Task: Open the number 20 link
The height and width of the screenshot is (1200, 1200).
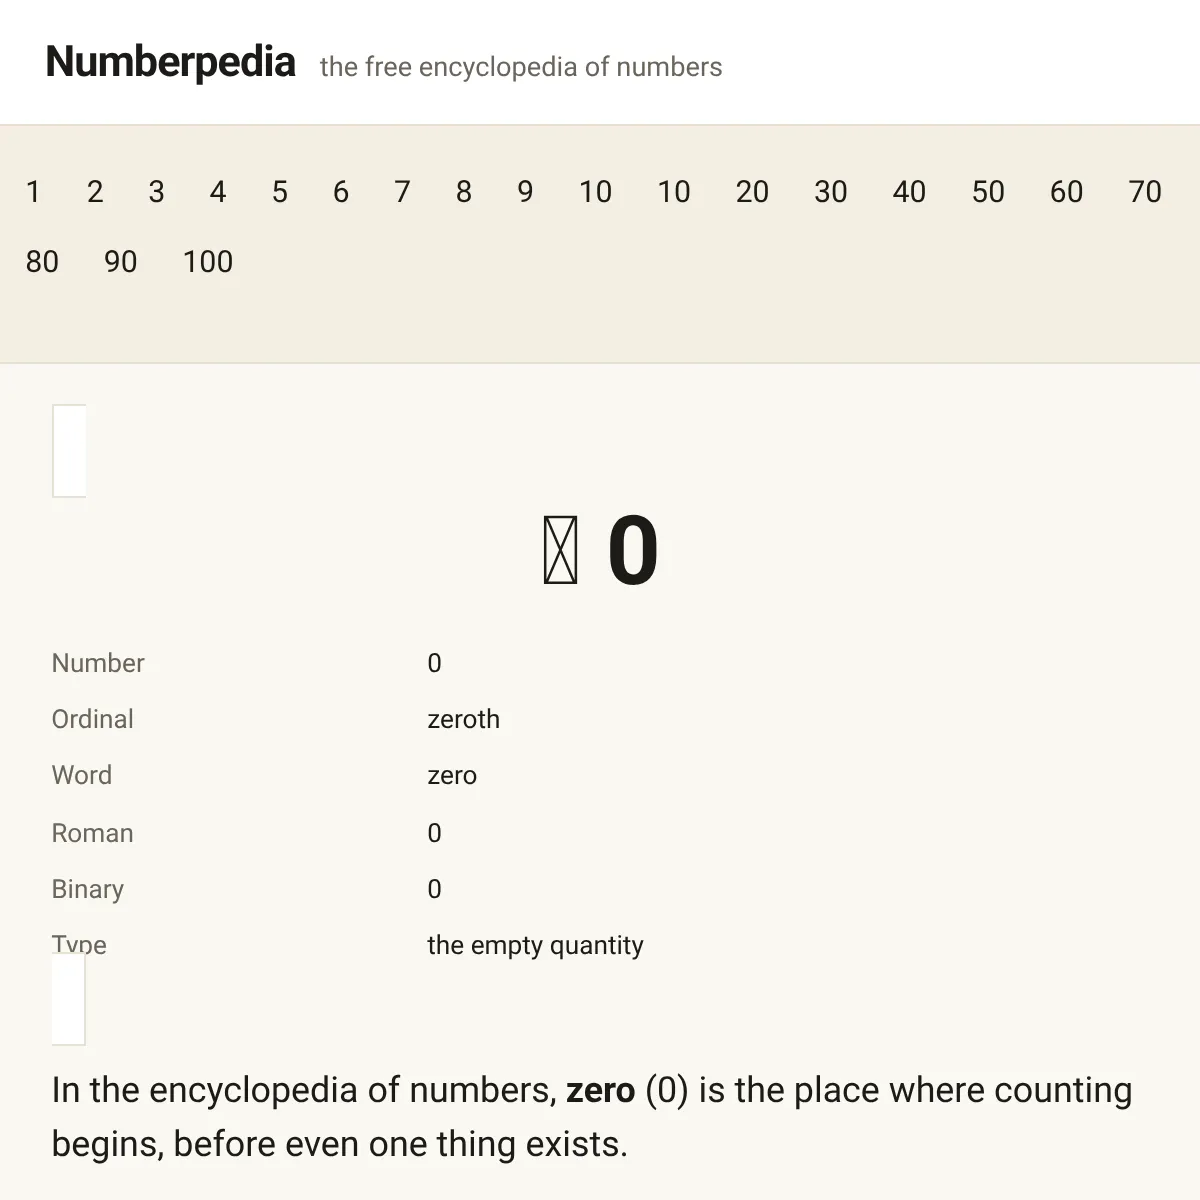Action: [752, 191]
